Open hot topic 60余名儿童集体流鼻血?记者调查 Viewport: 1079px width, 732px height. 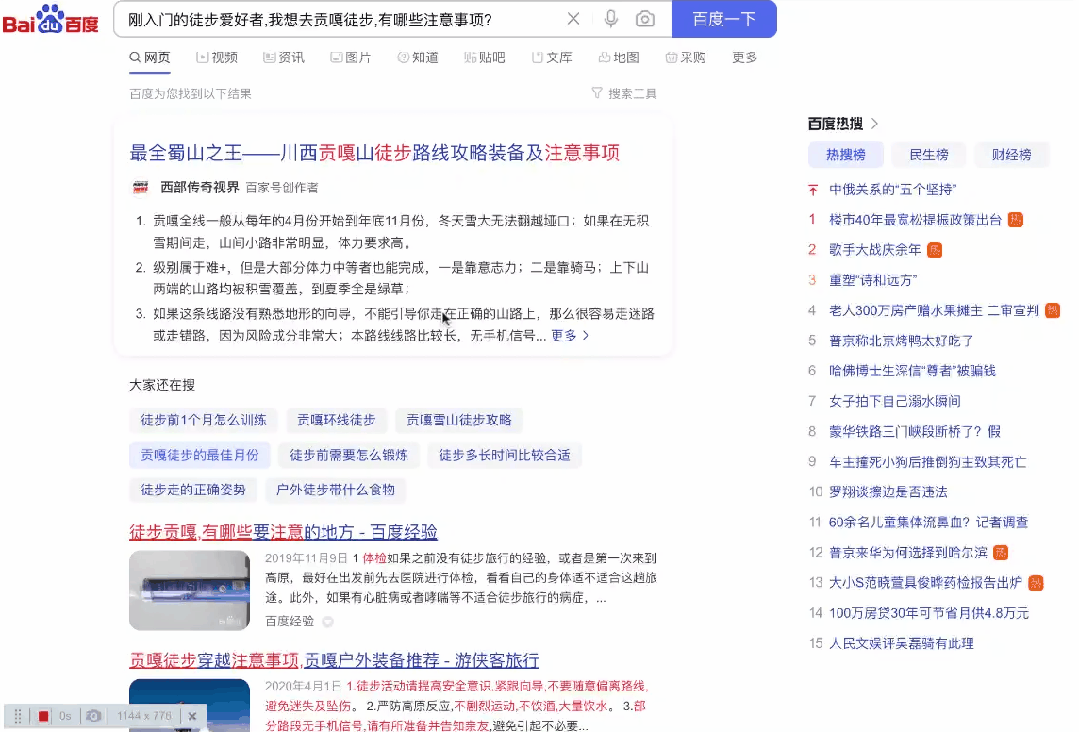coord(928,522)
